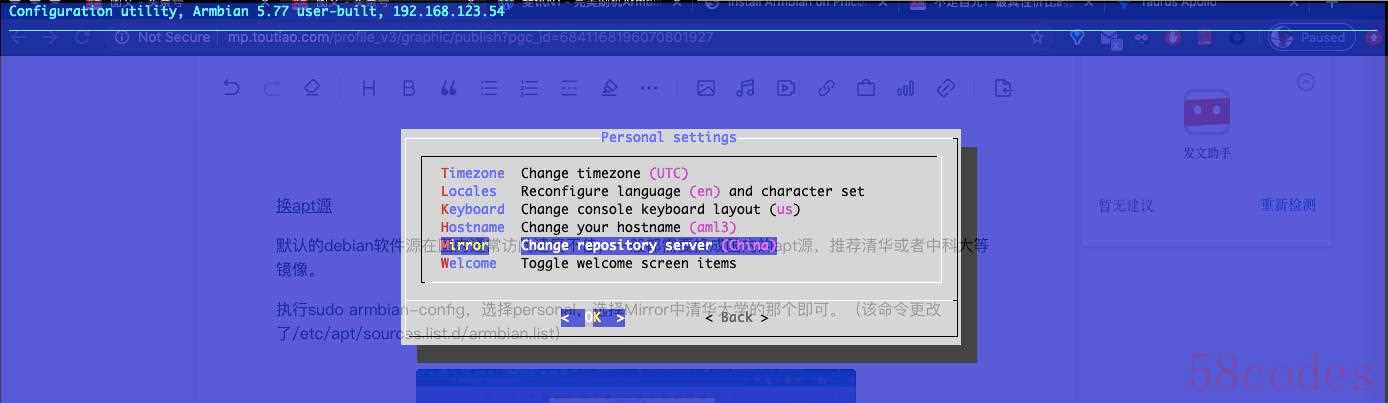
Task: Insert a horizontal divider line
Action: click(x=569, y=88)
